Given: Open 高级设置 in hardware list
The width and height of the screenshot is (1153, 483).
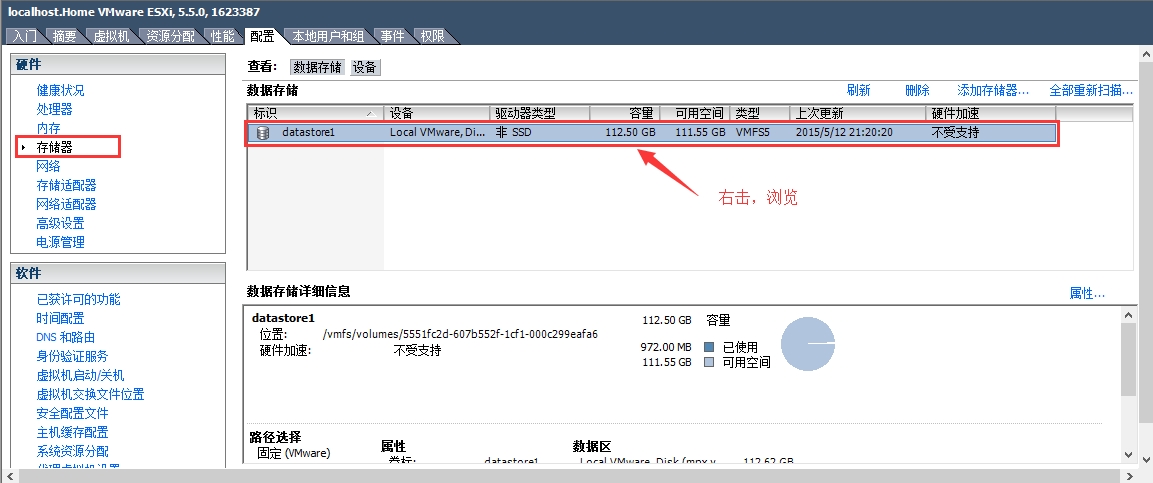Looking at the screenshot, I should (x=60, y=223).
